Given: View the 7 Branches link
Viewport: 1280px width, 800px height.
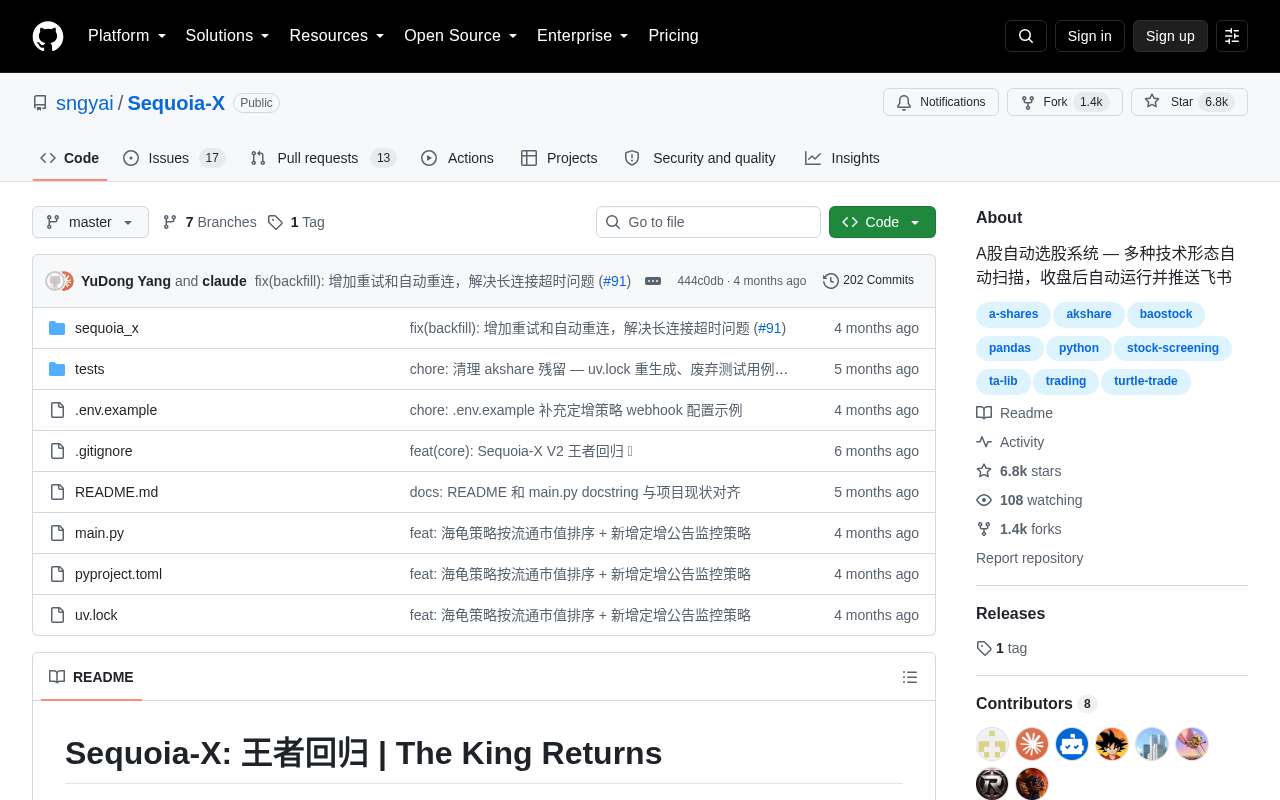Looking at the screenshot, I should pyautogui.click(x=209, y=222).
